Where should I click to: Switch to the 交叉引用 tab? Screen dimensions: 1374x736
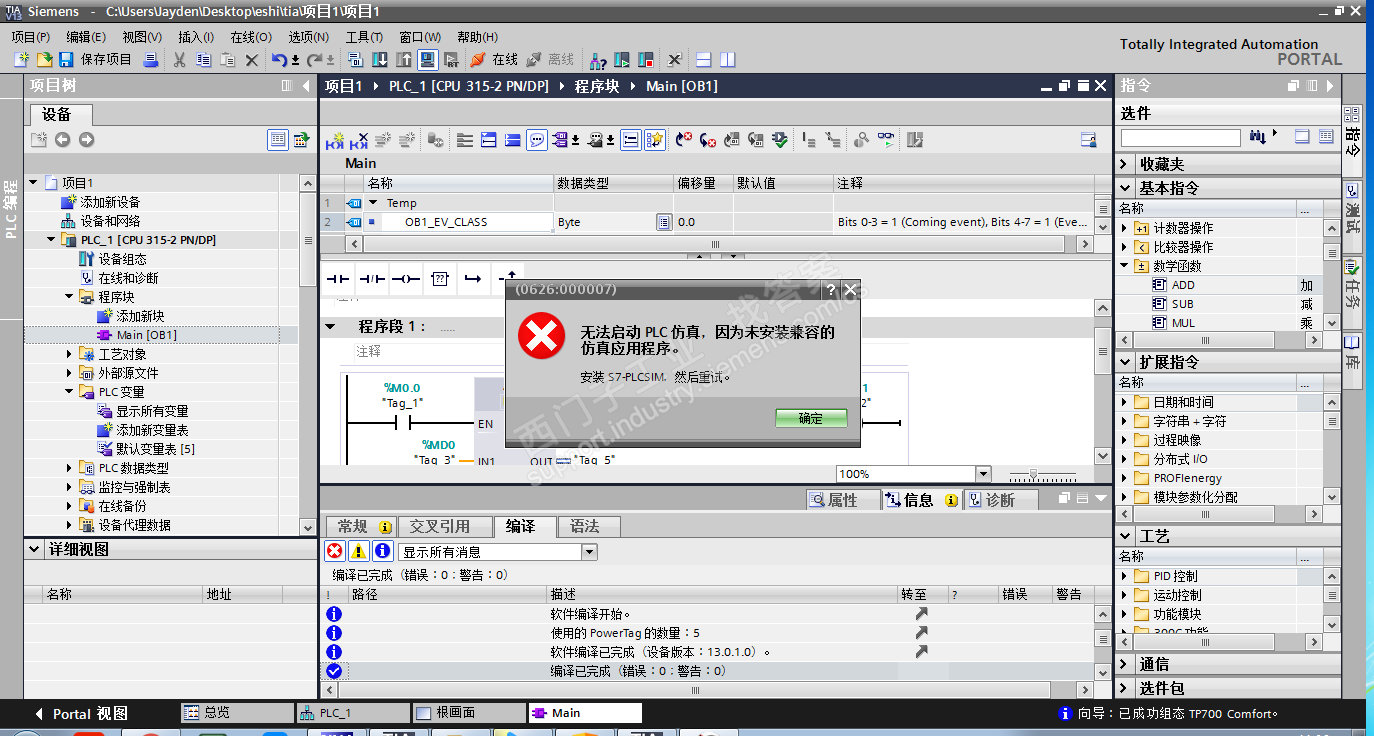click(x=446, y=526)
